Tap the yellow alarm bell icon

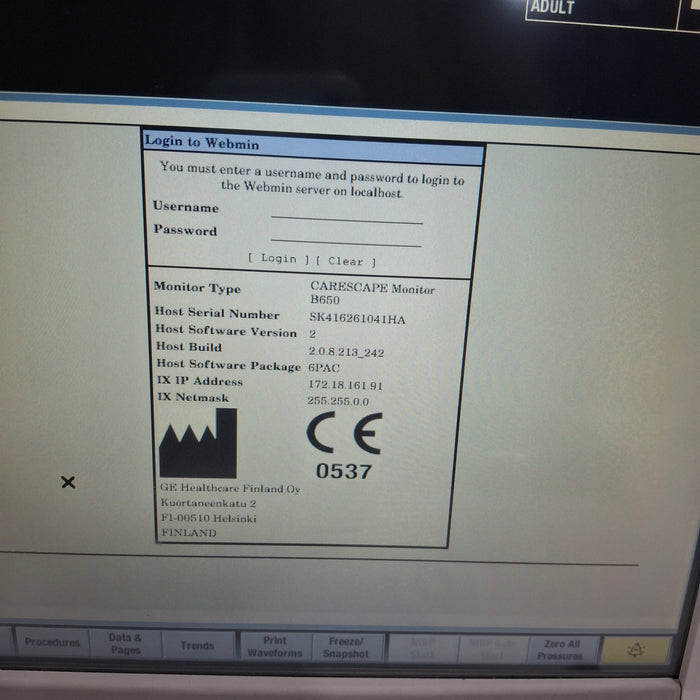636,650
